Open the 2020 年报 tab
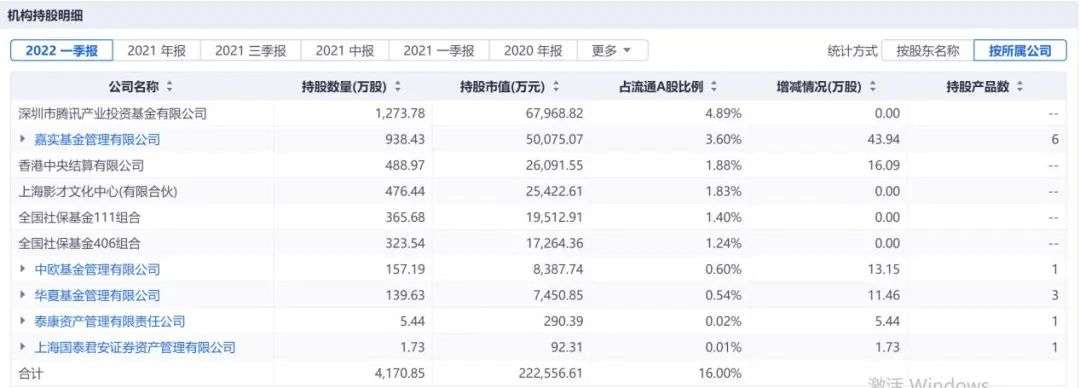This screenshot has width=1080, height=388. point(532,50)
